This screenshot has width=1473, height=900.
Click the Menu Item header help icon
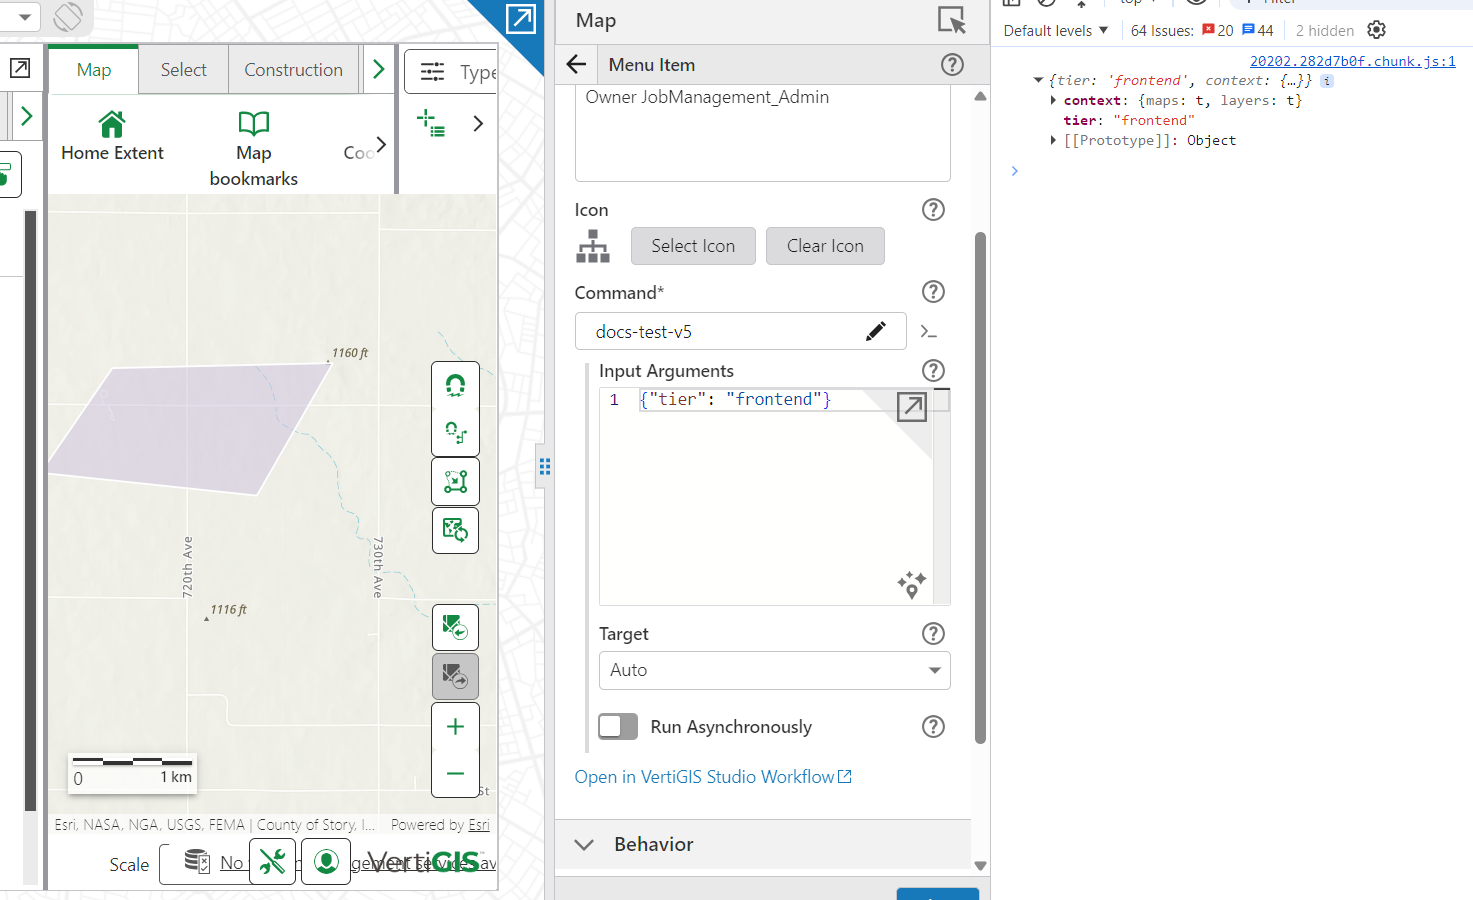point(952,65)
